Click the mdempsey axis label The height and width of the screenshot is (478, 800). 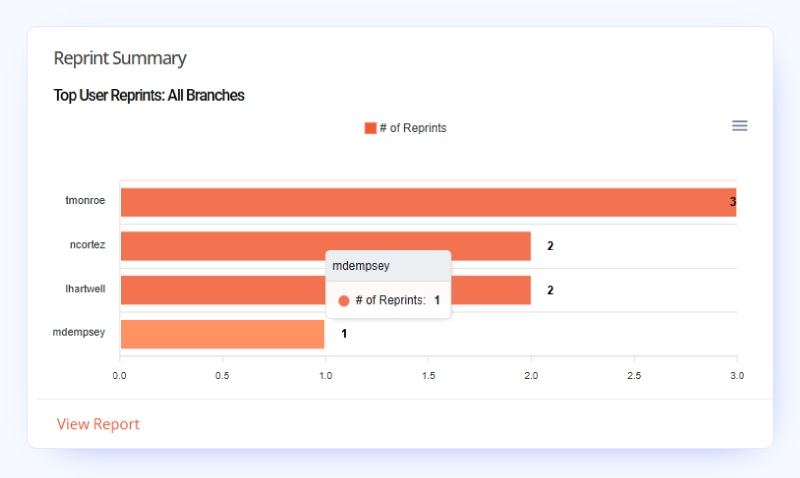79,332
